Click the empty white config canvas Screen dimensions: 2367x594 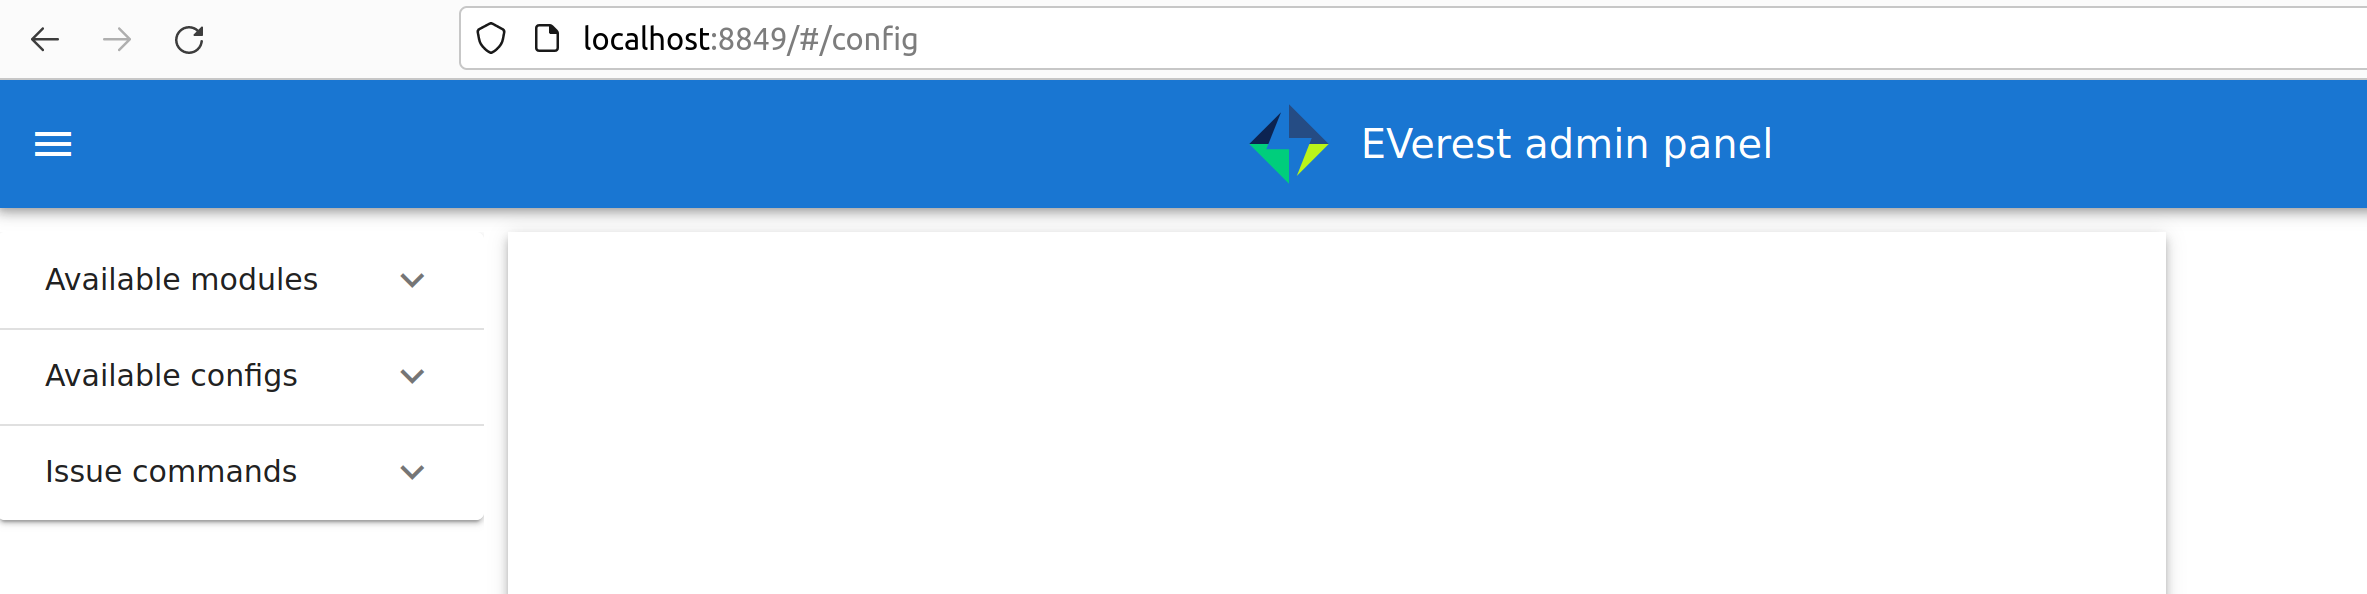pyautogui.click(x=1336, y=420)
